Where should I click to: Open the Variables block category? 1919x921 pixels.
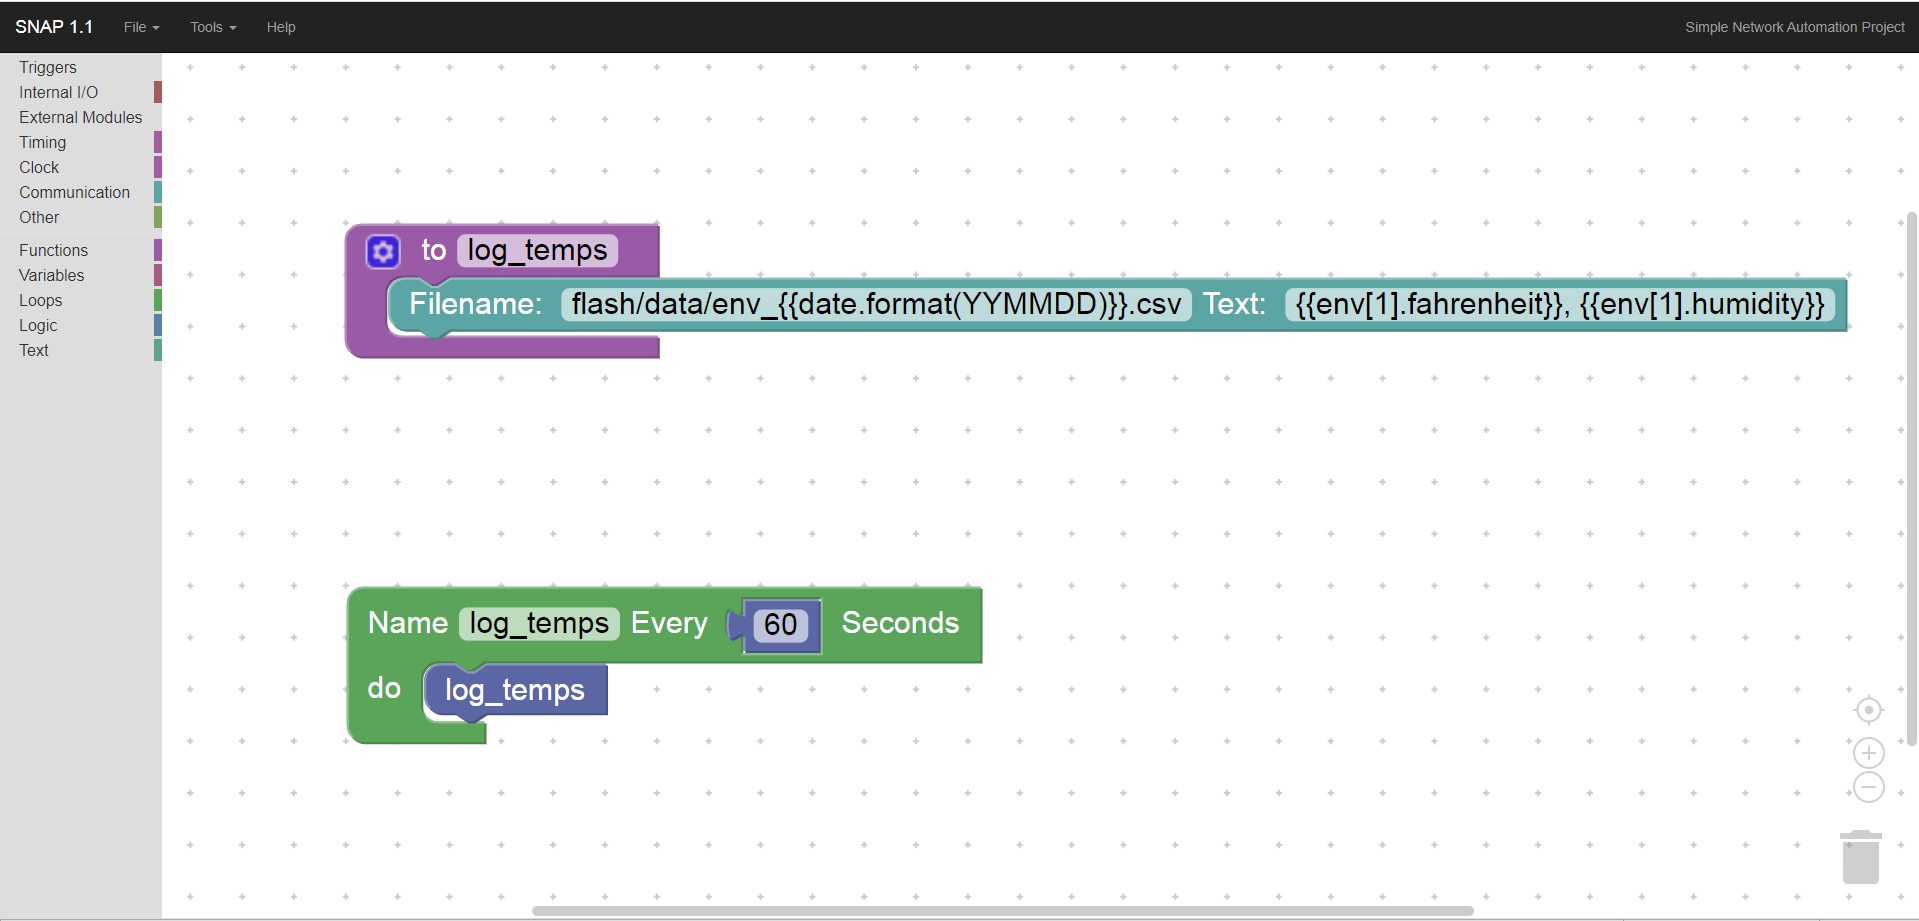[x=81, y=275]
